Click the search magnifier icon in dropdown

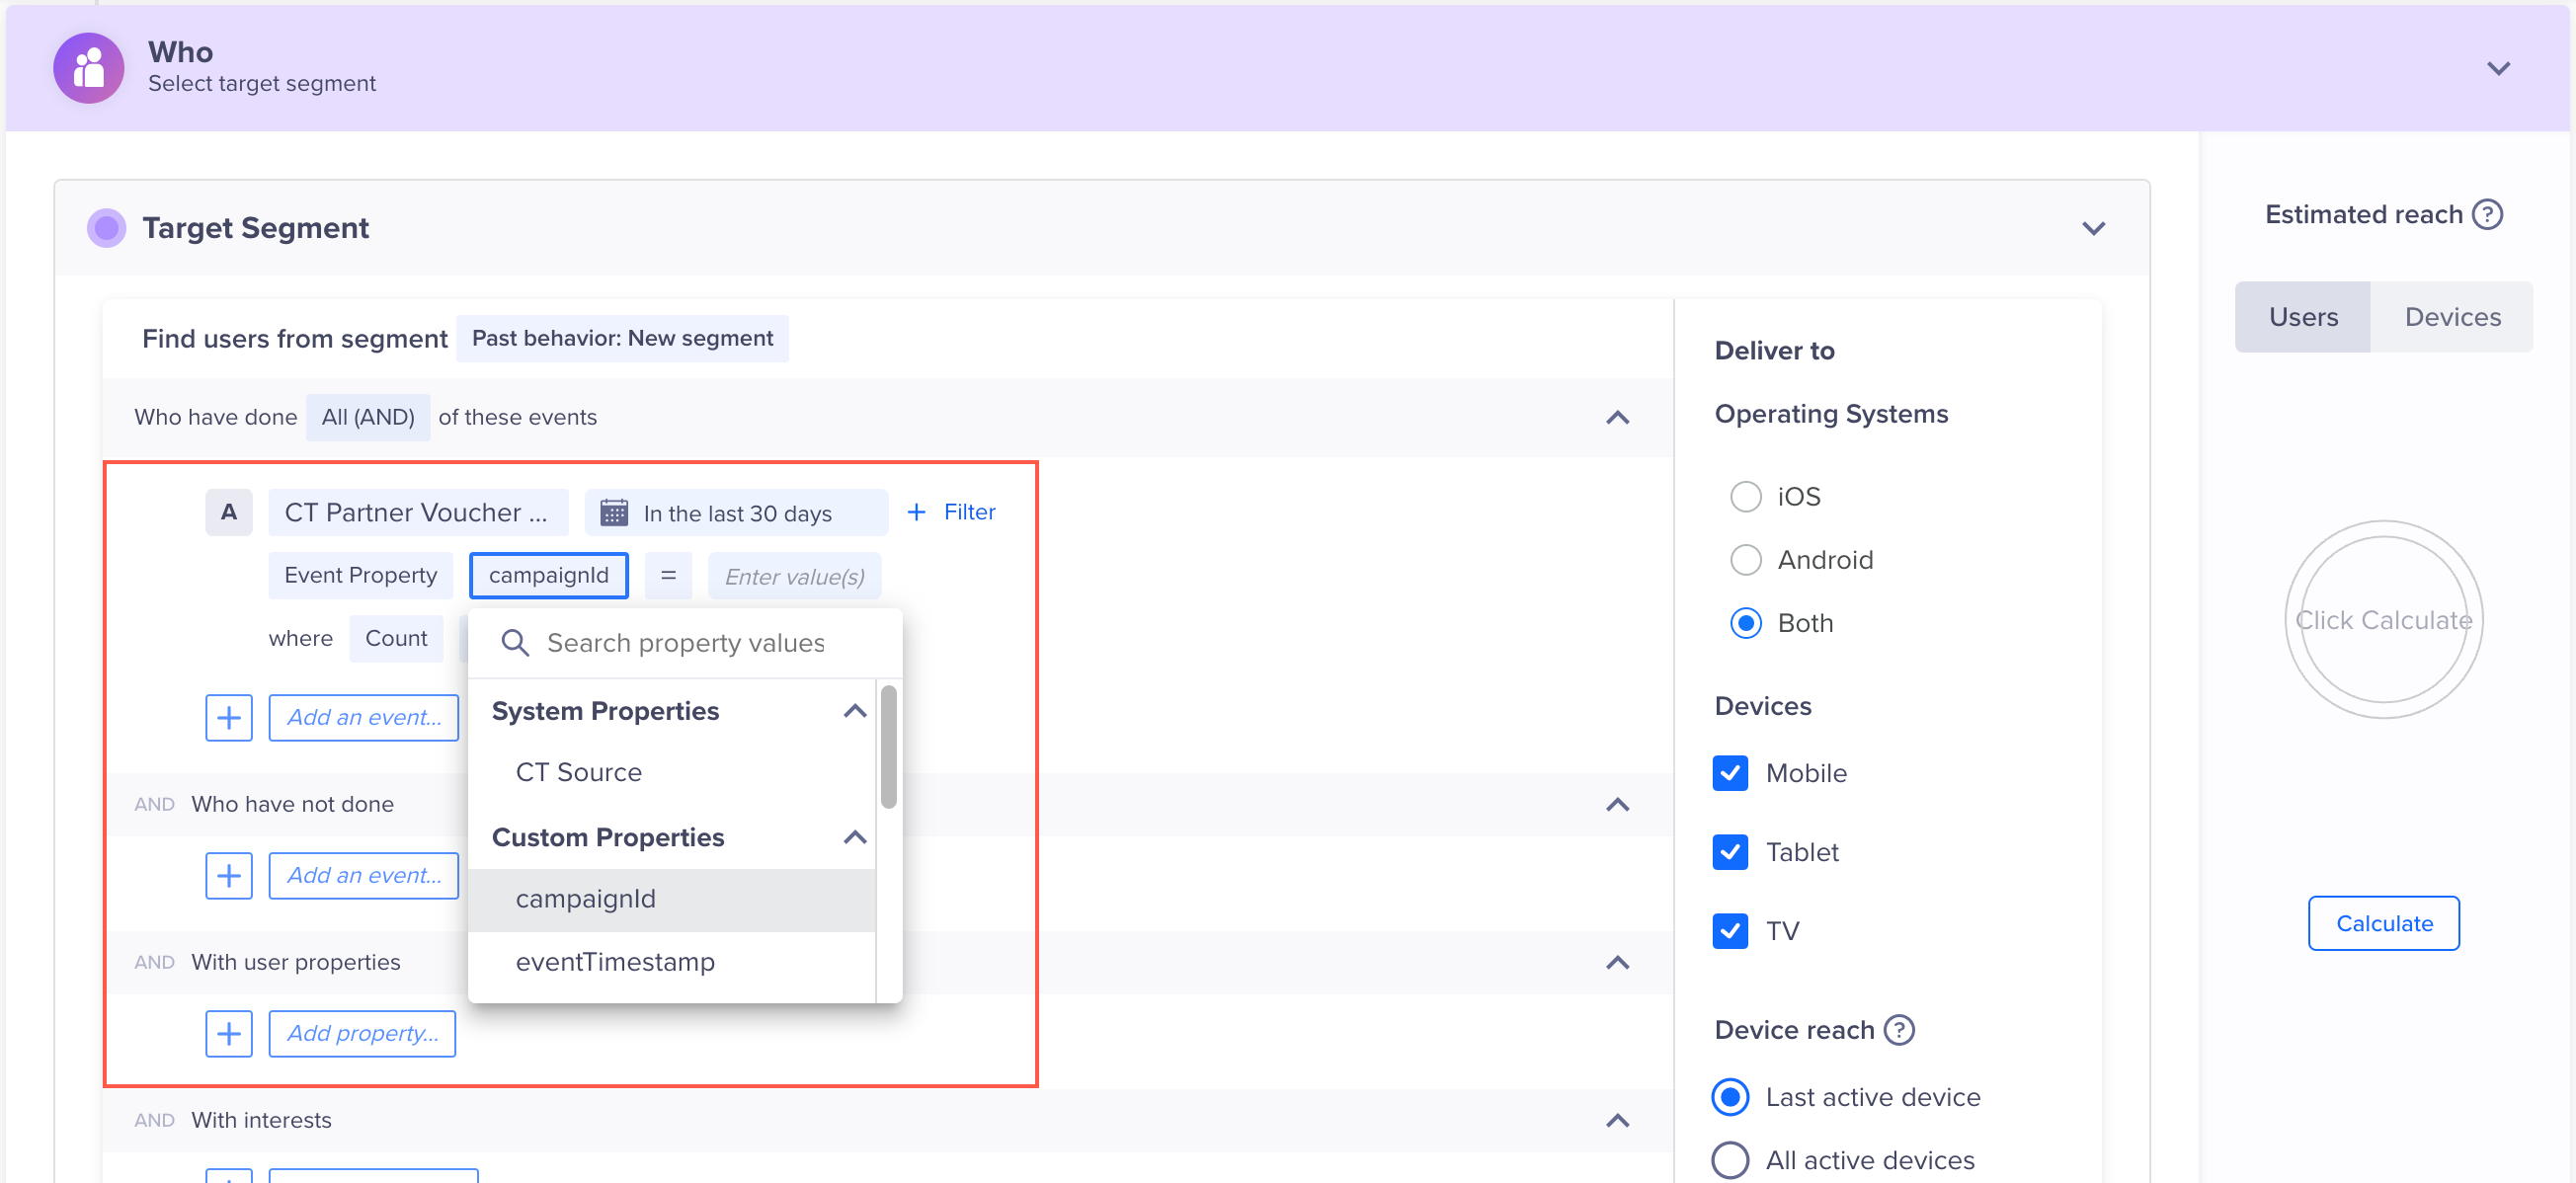click(514, 643)
